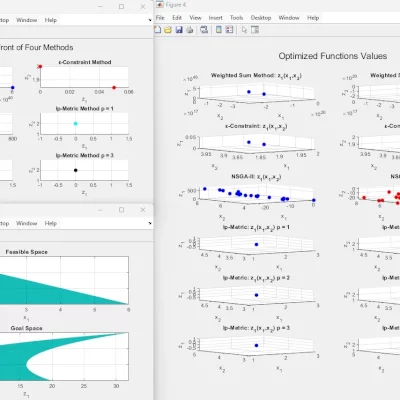Open Insert menu in Figure 4

click(x=215, y=18)
